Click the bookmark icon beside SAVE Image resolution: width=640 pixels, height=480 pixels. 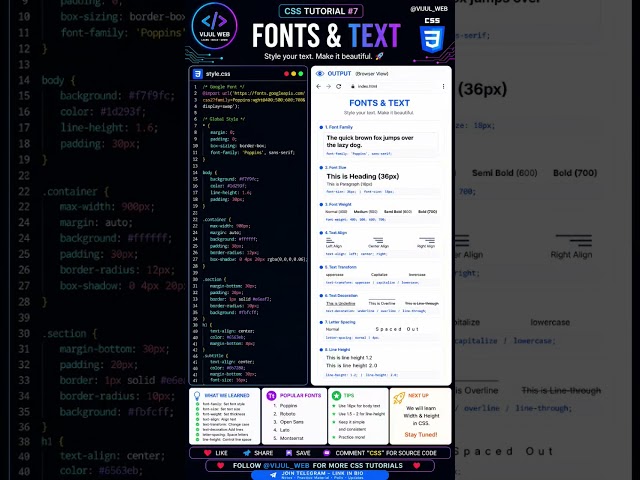pos(289,453)
